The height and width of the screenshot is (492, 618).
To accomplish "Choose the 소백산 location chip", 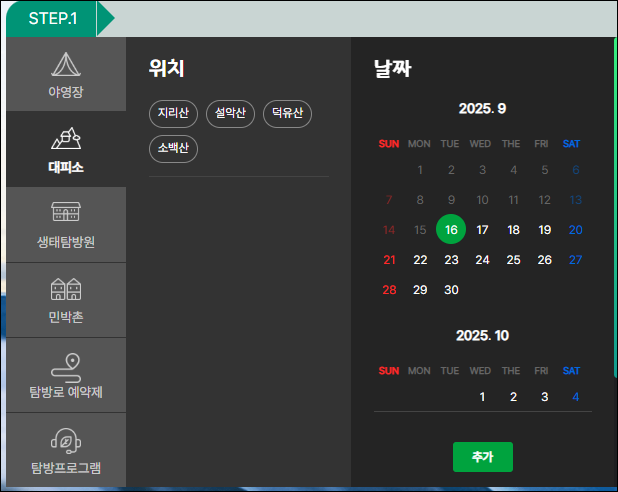I will click(x=173, y=149).
